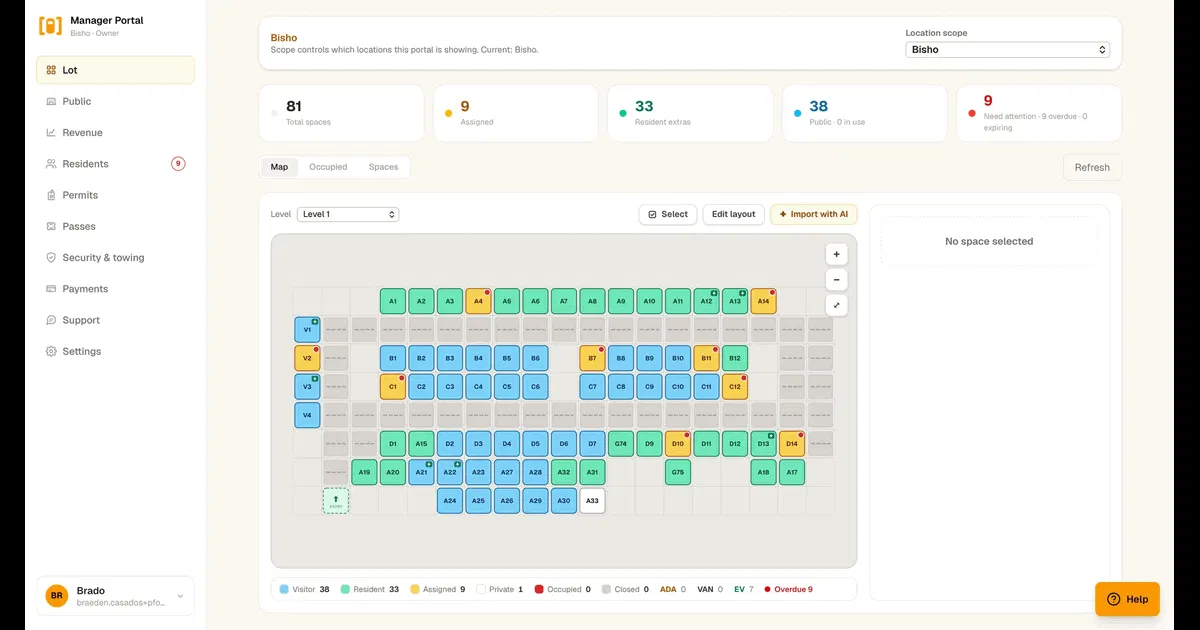Select space G75 on map
Image resolution: width=1200 pixels, height=630 pixels.
pos(678,472)
